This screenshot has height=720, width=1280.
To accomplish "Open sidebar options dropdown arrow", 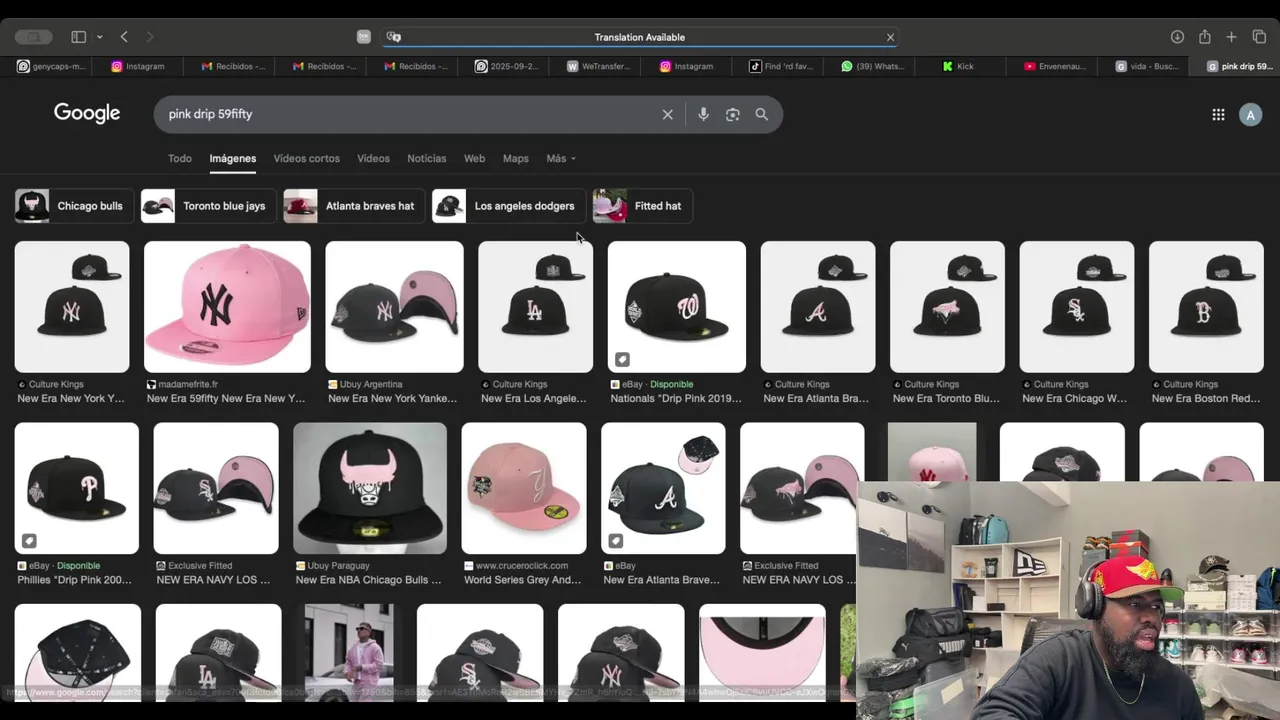I will [99, 37].
